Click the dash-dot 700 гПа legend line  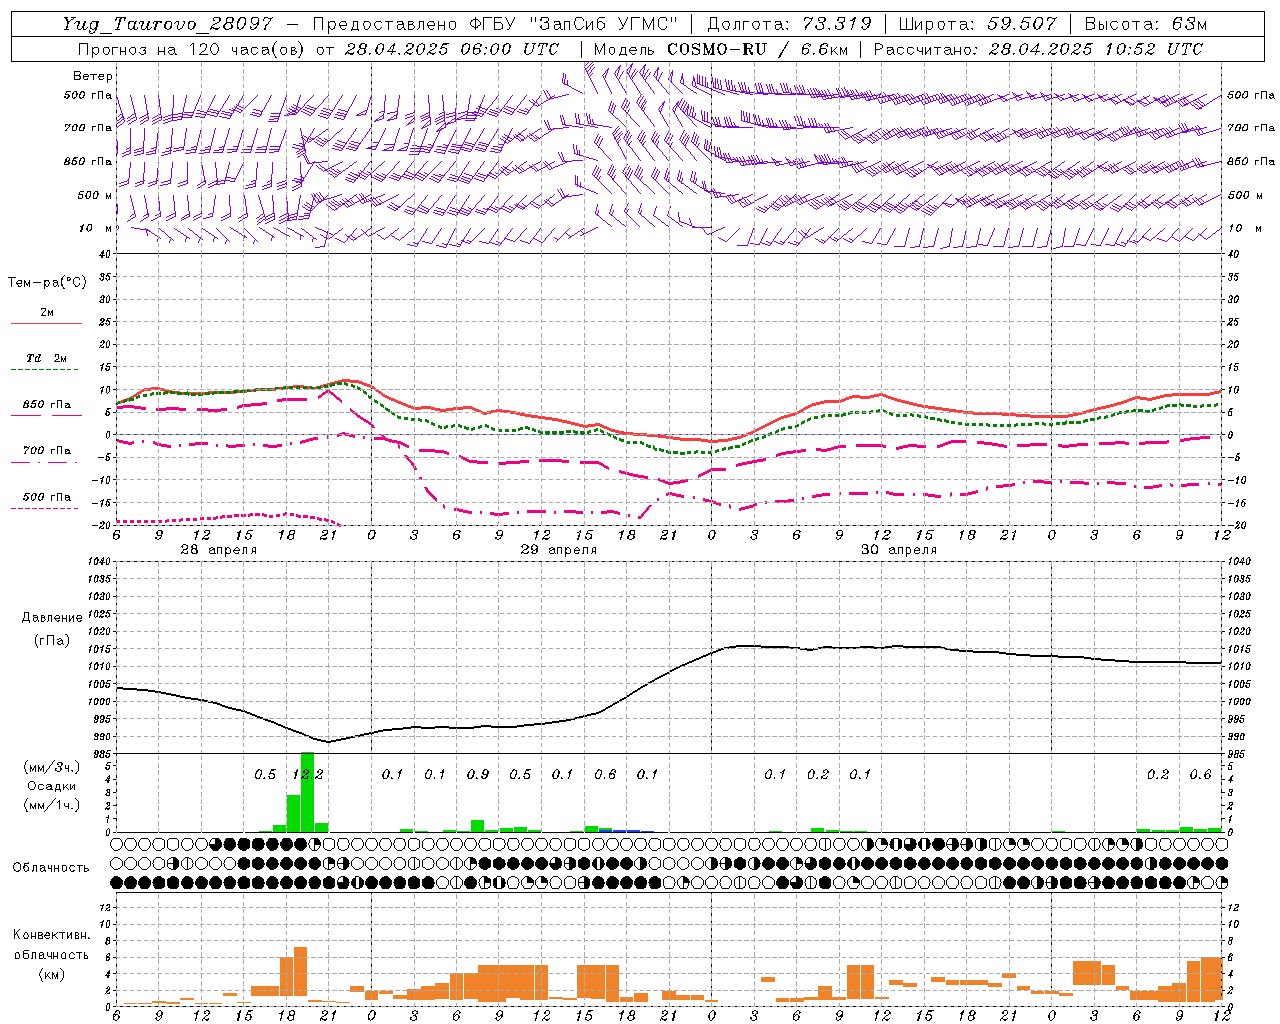(x=44, y=462)
